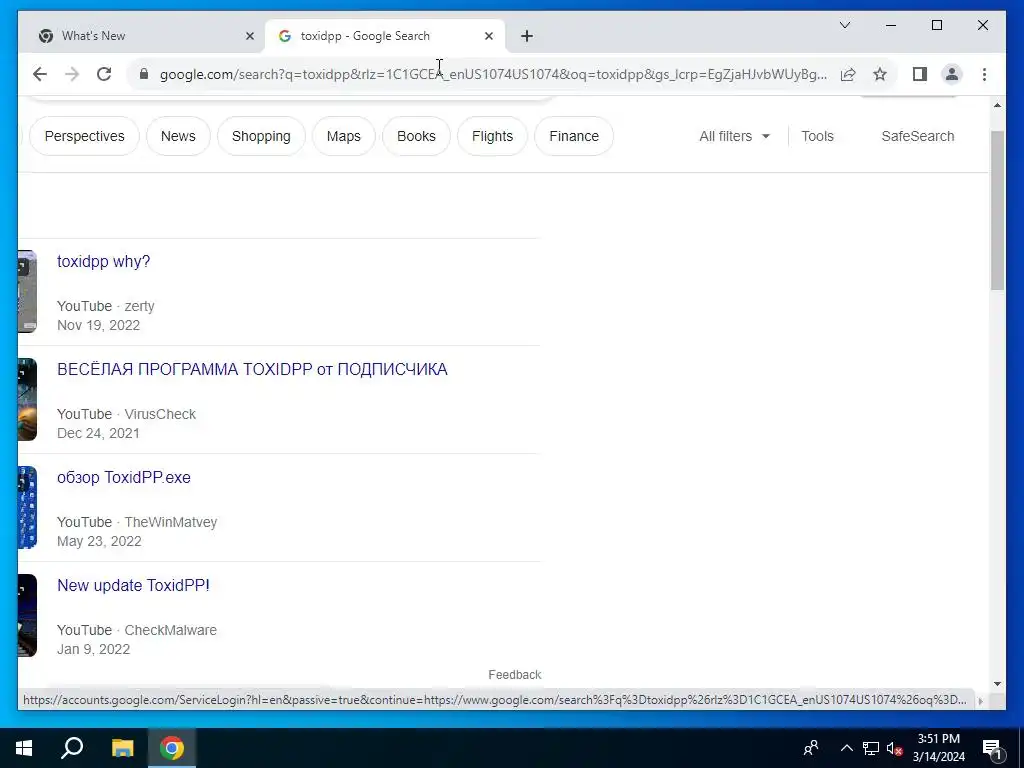Screen dimensions: 1024x768
Task: Go back using the browser back arrow
Action: [x=40, y=74]
